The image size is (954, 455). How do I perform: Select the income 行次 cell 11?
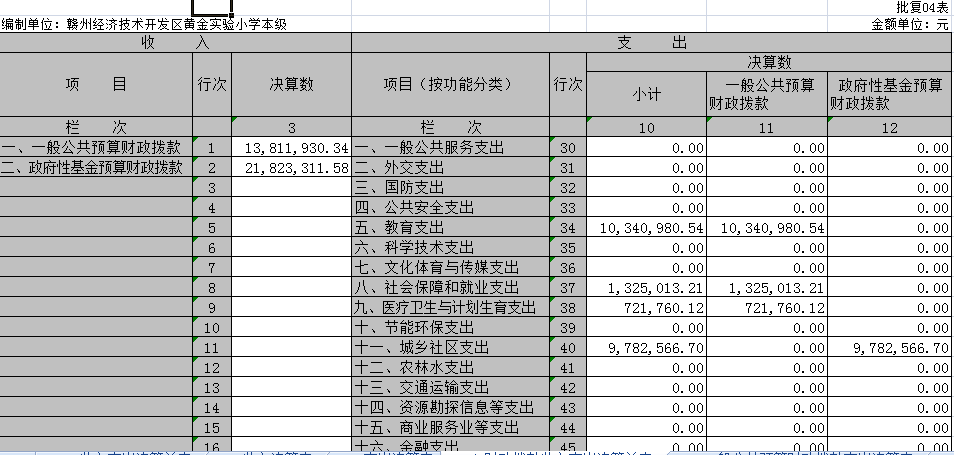[x=212, y=347]
